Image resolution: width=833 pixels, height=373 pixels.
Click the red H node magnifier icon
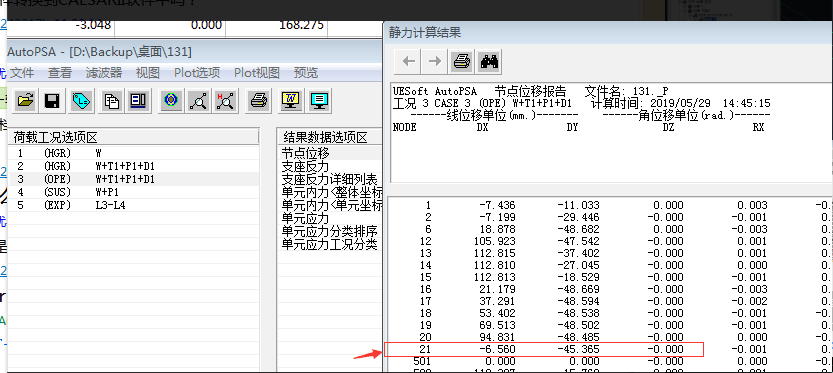tap(226, 100)
